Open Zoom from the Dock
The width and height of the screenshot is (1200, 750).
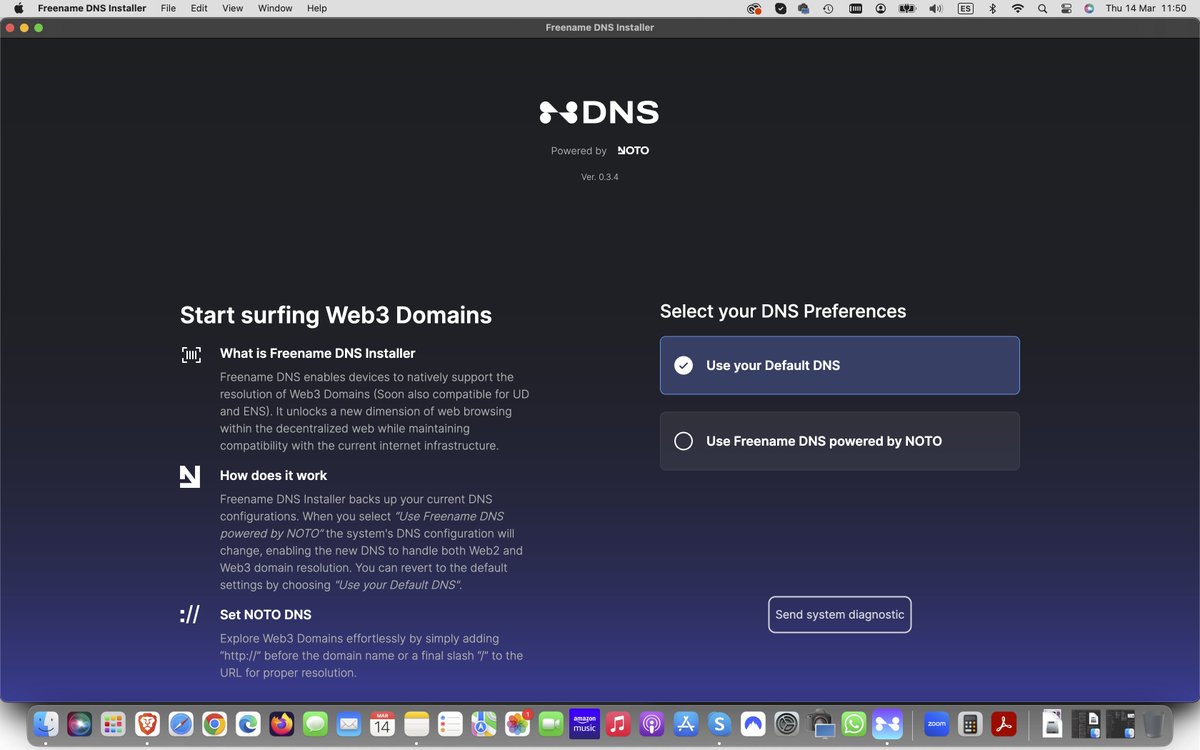tap(936, 723)
